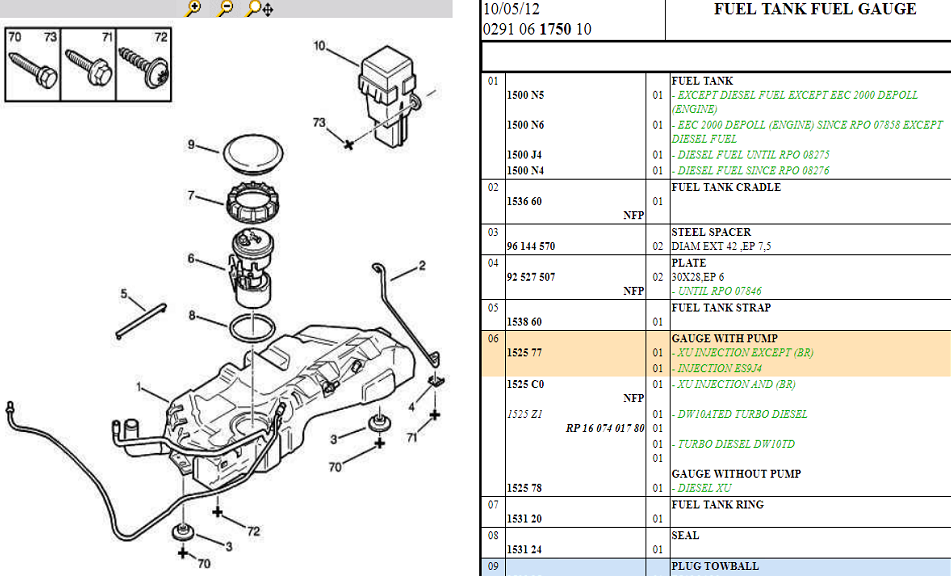Click the fuel pump drawing in diagram
The width and height of the screenshot is (951, 576).
(x=251, y=268)
